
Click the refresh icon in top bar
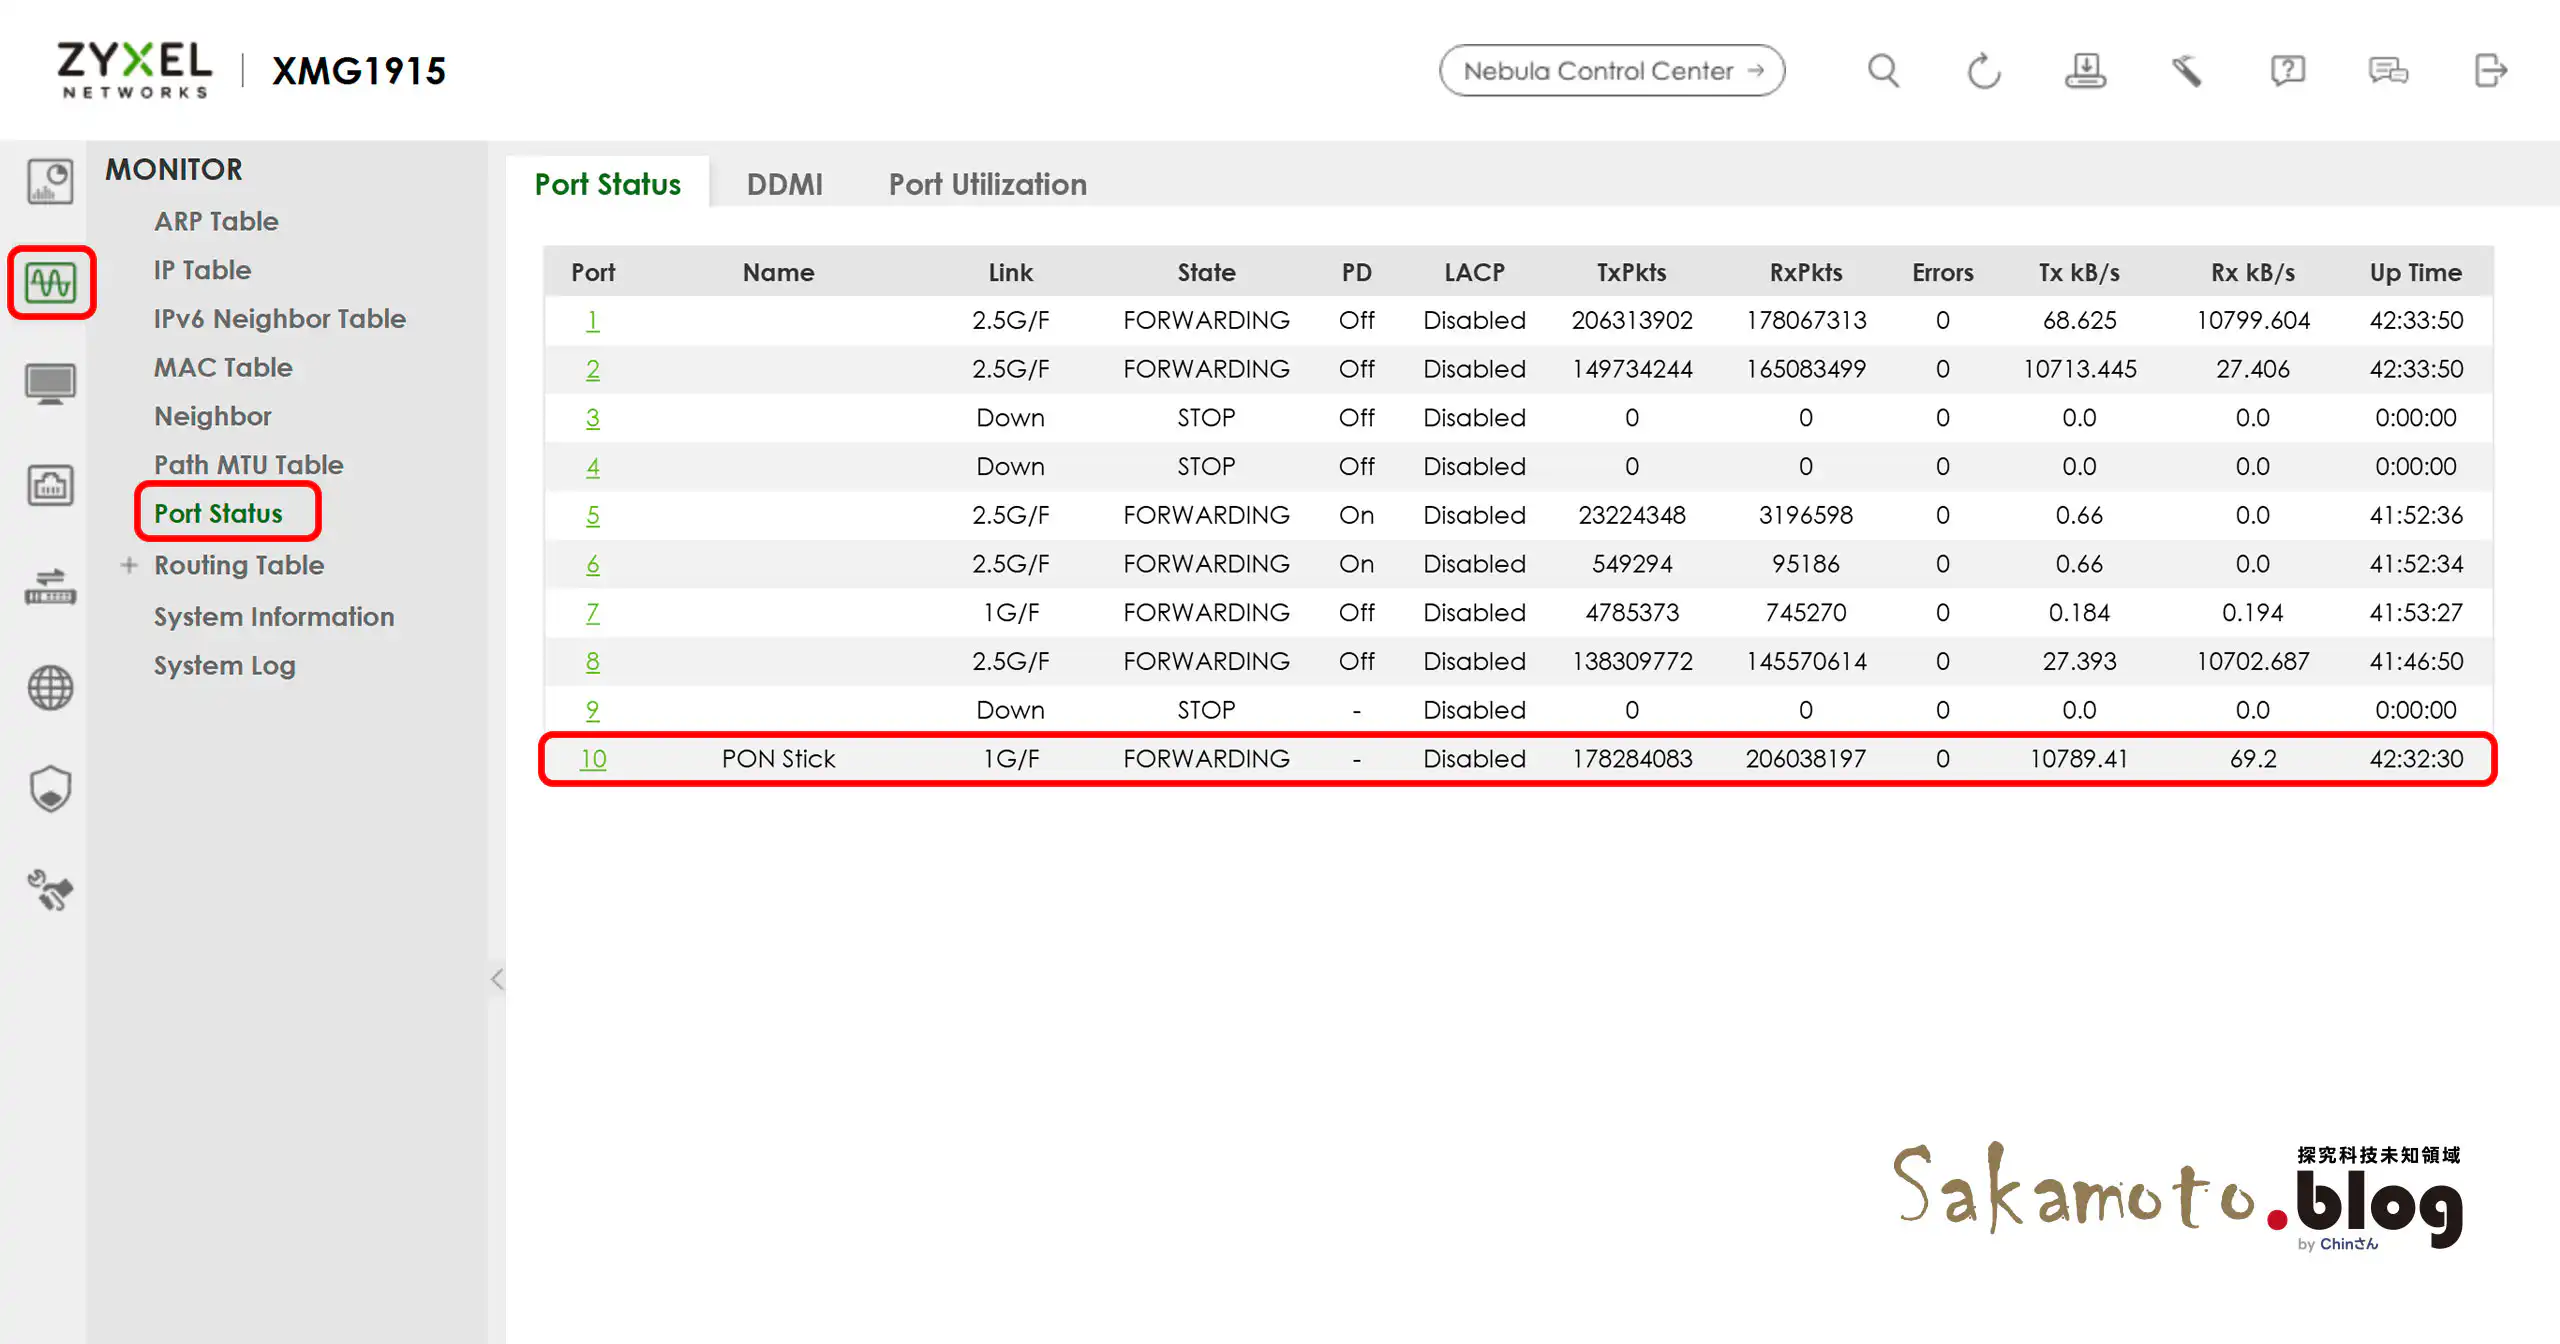coord(1984,71)
